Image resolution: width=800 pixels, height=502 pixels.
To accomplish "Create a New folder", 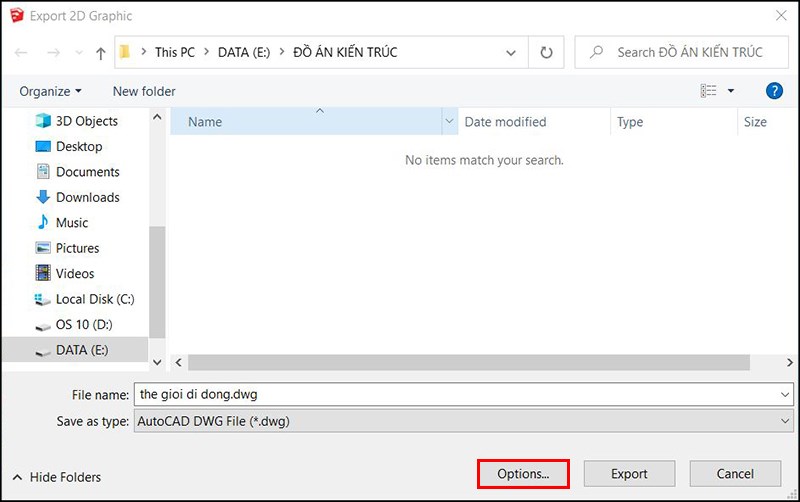I will tap(144, 91).
